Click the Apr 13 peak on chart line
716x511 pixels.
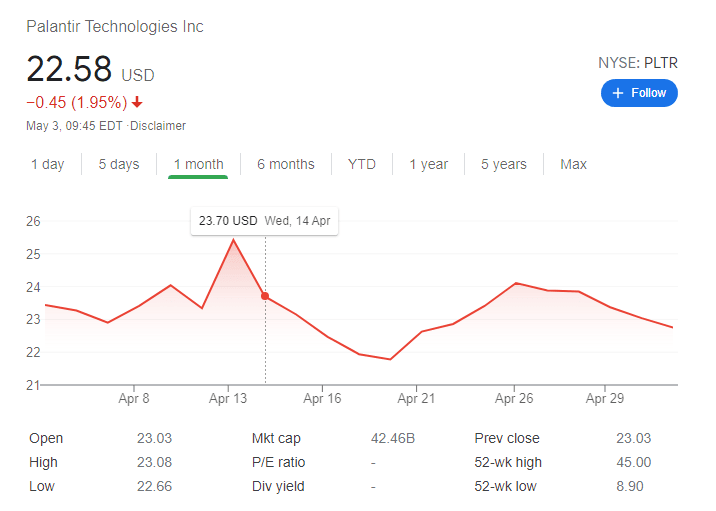pos(233,240)
